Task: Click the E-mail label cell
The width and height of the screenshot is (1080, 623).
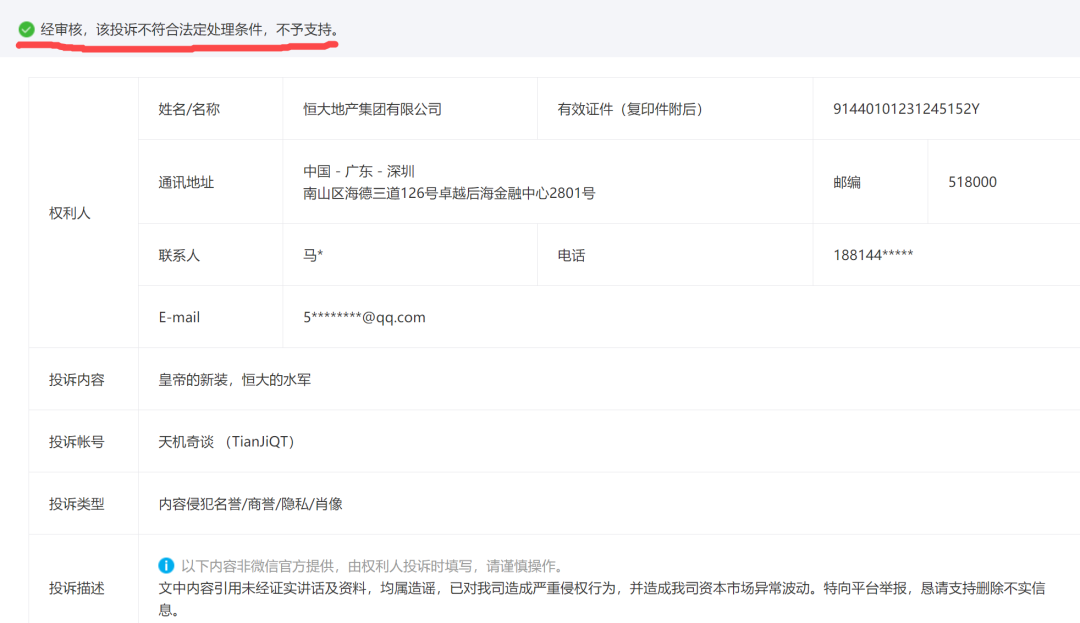Action: click(179, 317)
